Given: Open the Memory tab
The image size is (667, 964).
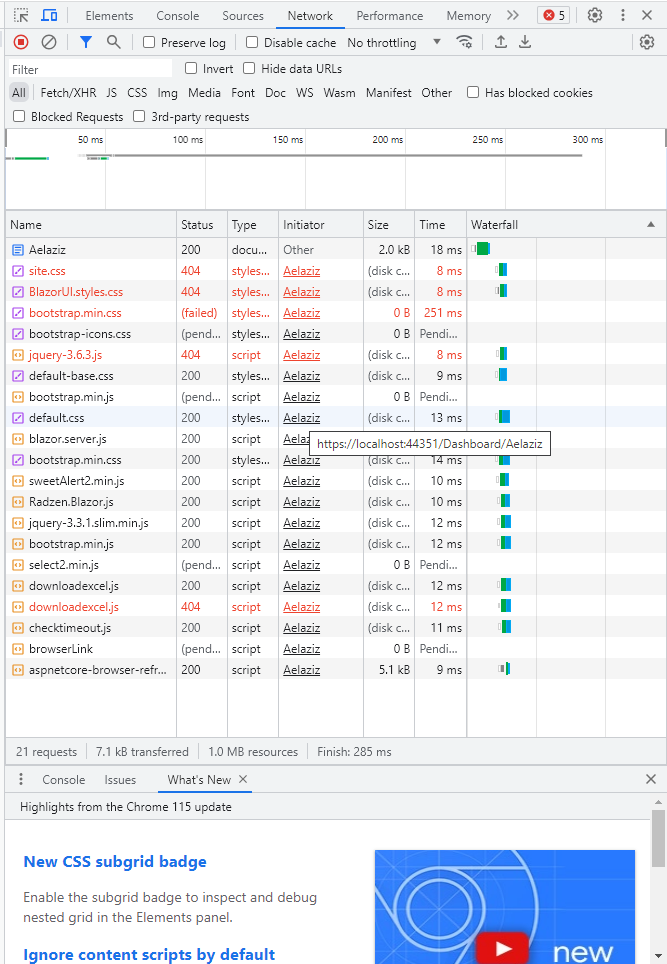Looking at the screenshot, I should point(468,15).
